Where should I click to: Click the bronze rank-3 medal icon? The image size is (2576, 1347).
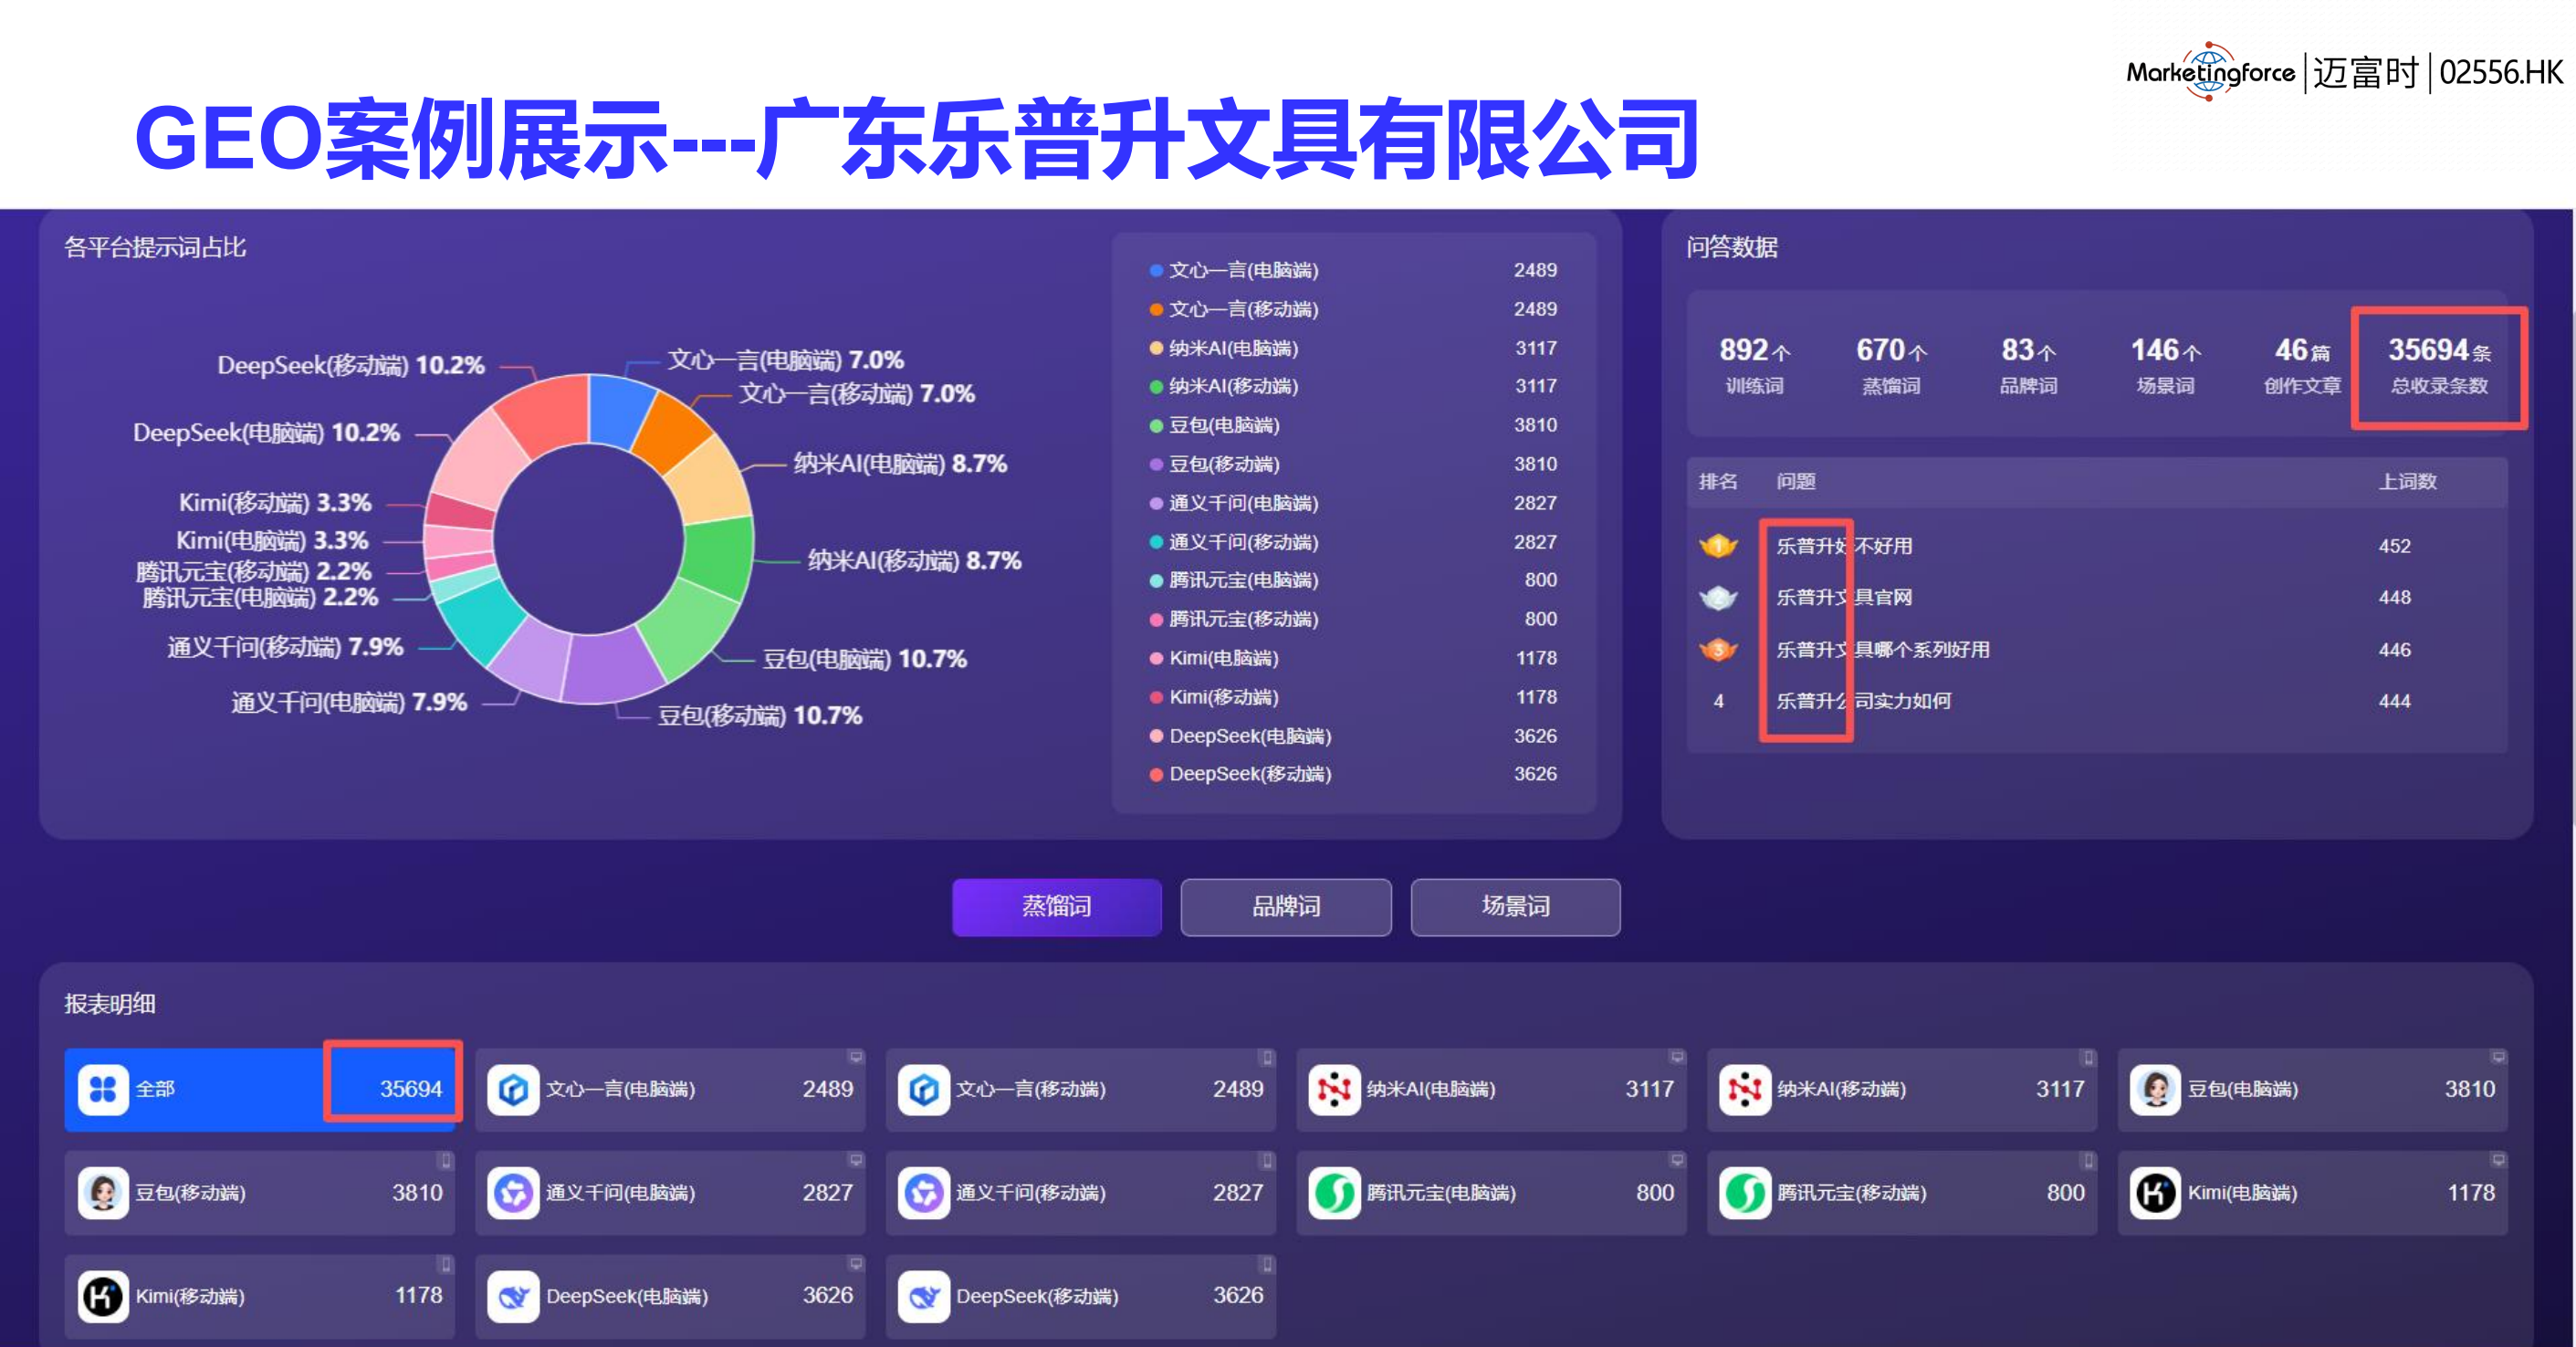[x=1718, y=650]
